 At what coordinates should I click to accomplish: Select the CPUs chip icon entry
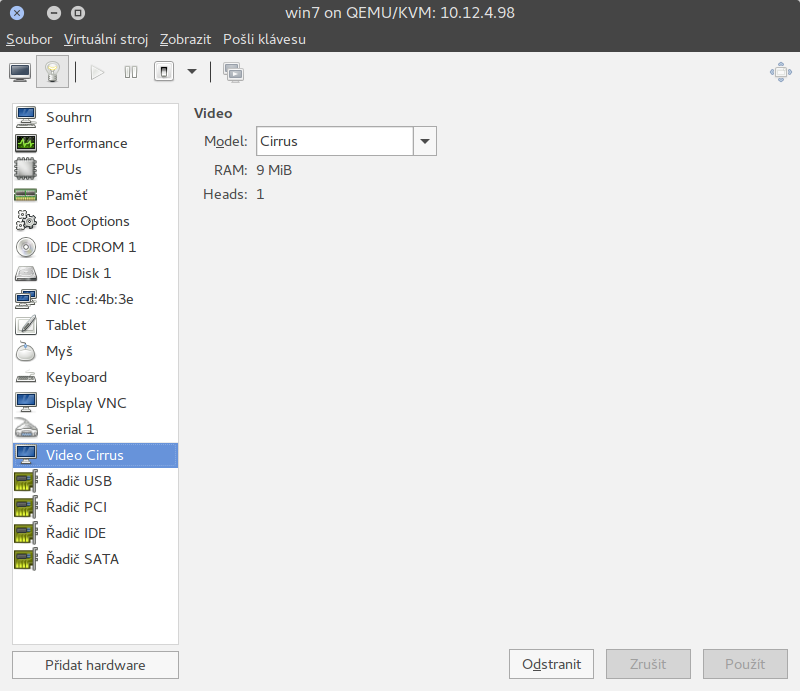click(26, 169)
